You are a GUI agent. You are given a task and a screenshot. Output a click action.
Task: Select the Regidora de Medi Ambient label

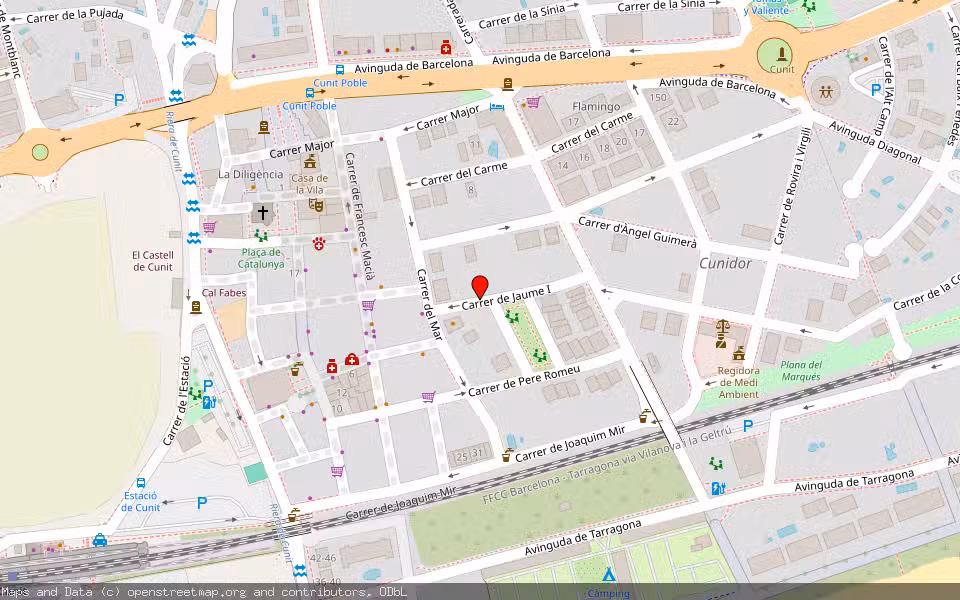[738, 383]
